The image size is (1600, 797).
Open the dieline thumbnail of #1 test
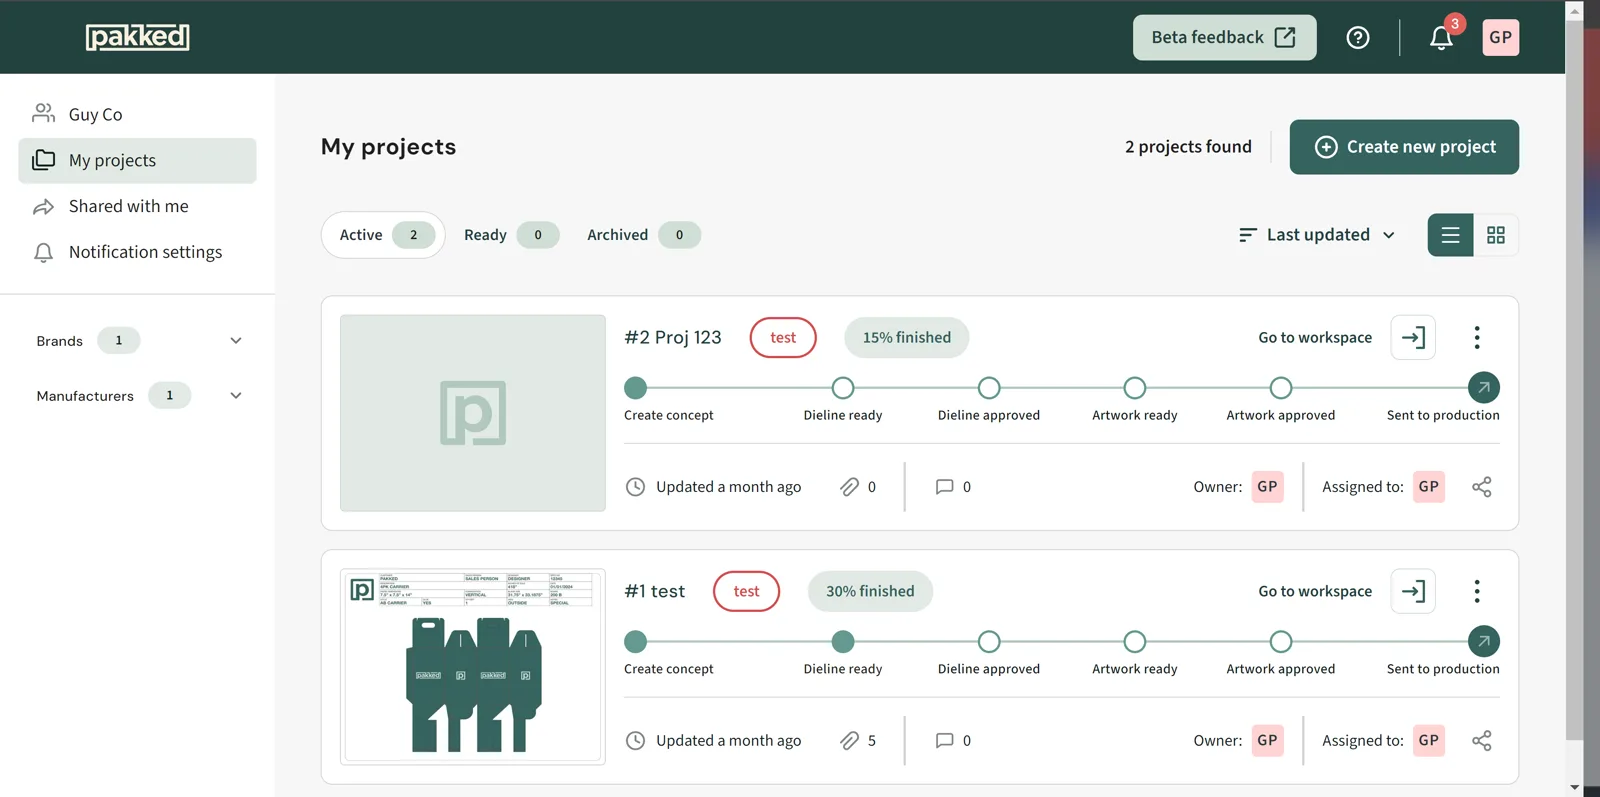tap(473, 667)
